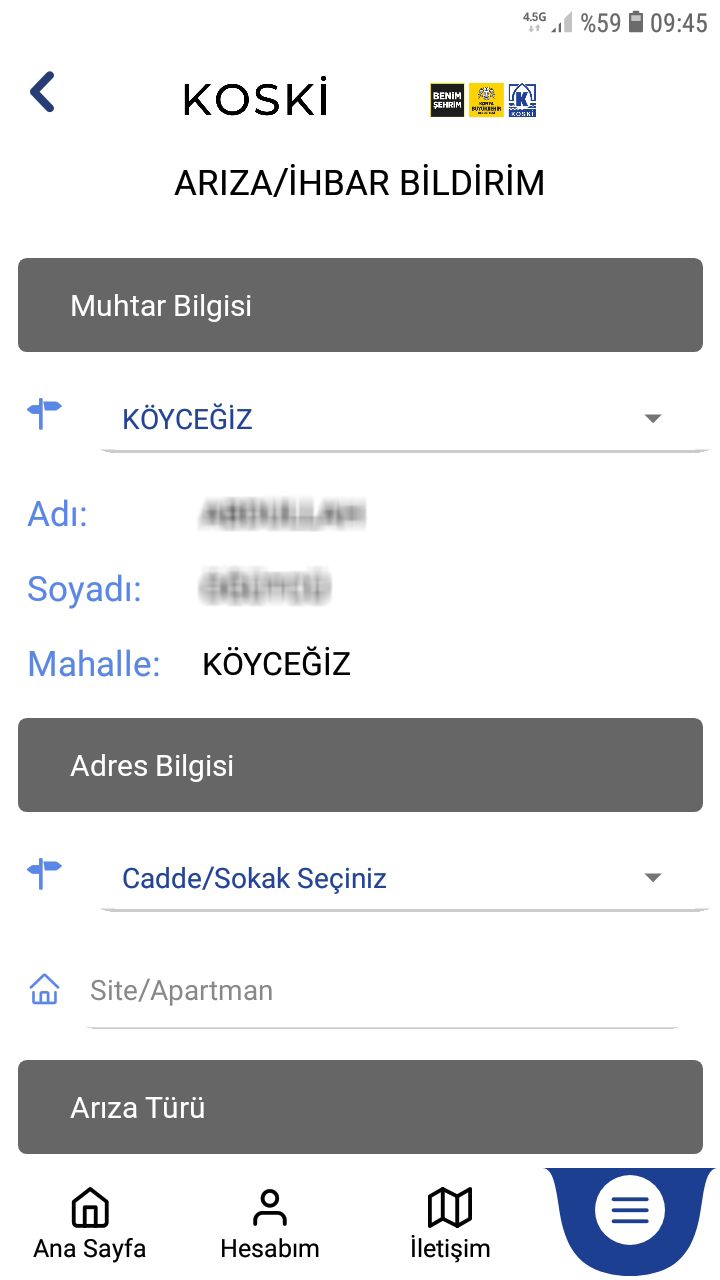Tap the yellow Konya Büyükşehir logo
Image resolution: width=720 pixels, height=1280 pixels.
pos(487,99)
